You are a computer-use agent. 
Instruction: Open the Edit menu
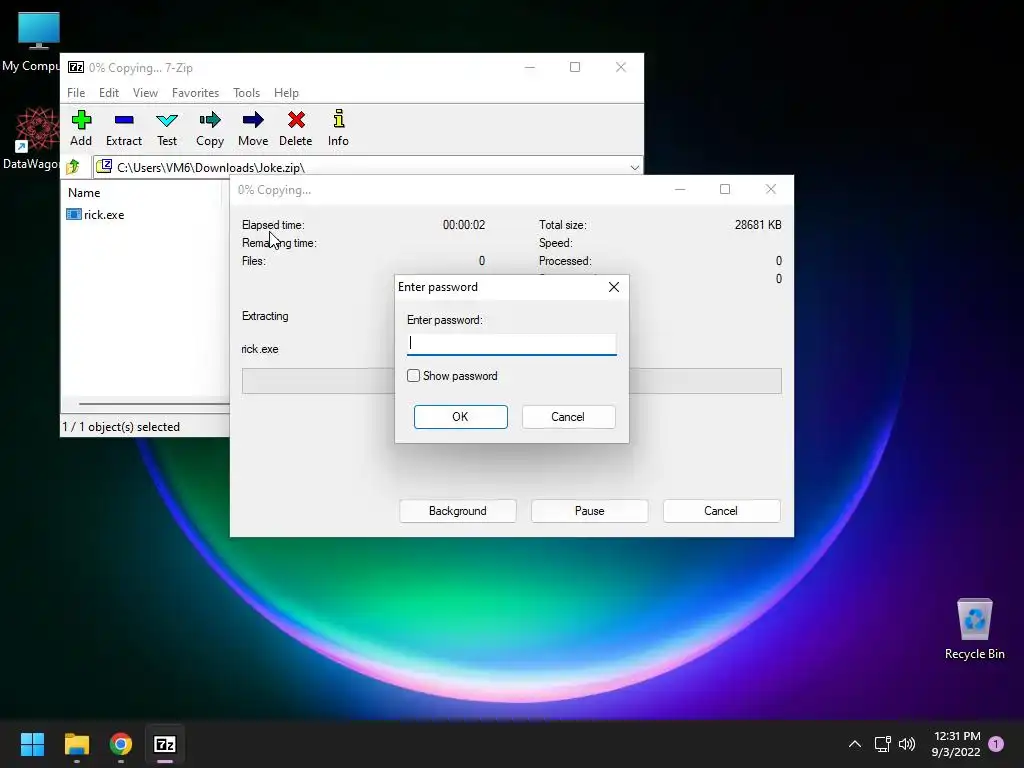[x=108, y=93]
